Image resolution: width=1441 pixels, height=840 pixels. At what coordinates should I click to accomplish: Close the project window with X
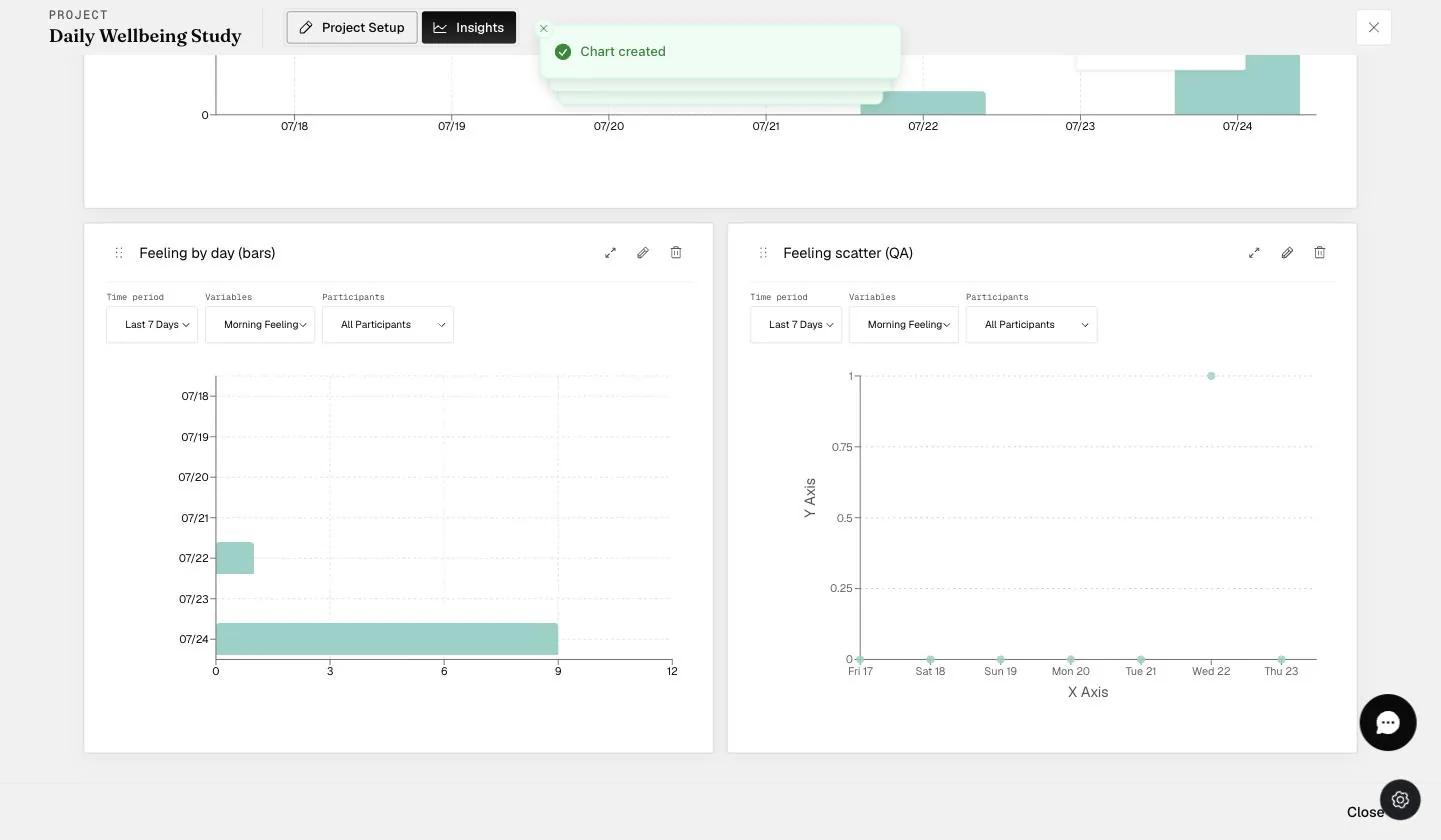click(1374, 27)
